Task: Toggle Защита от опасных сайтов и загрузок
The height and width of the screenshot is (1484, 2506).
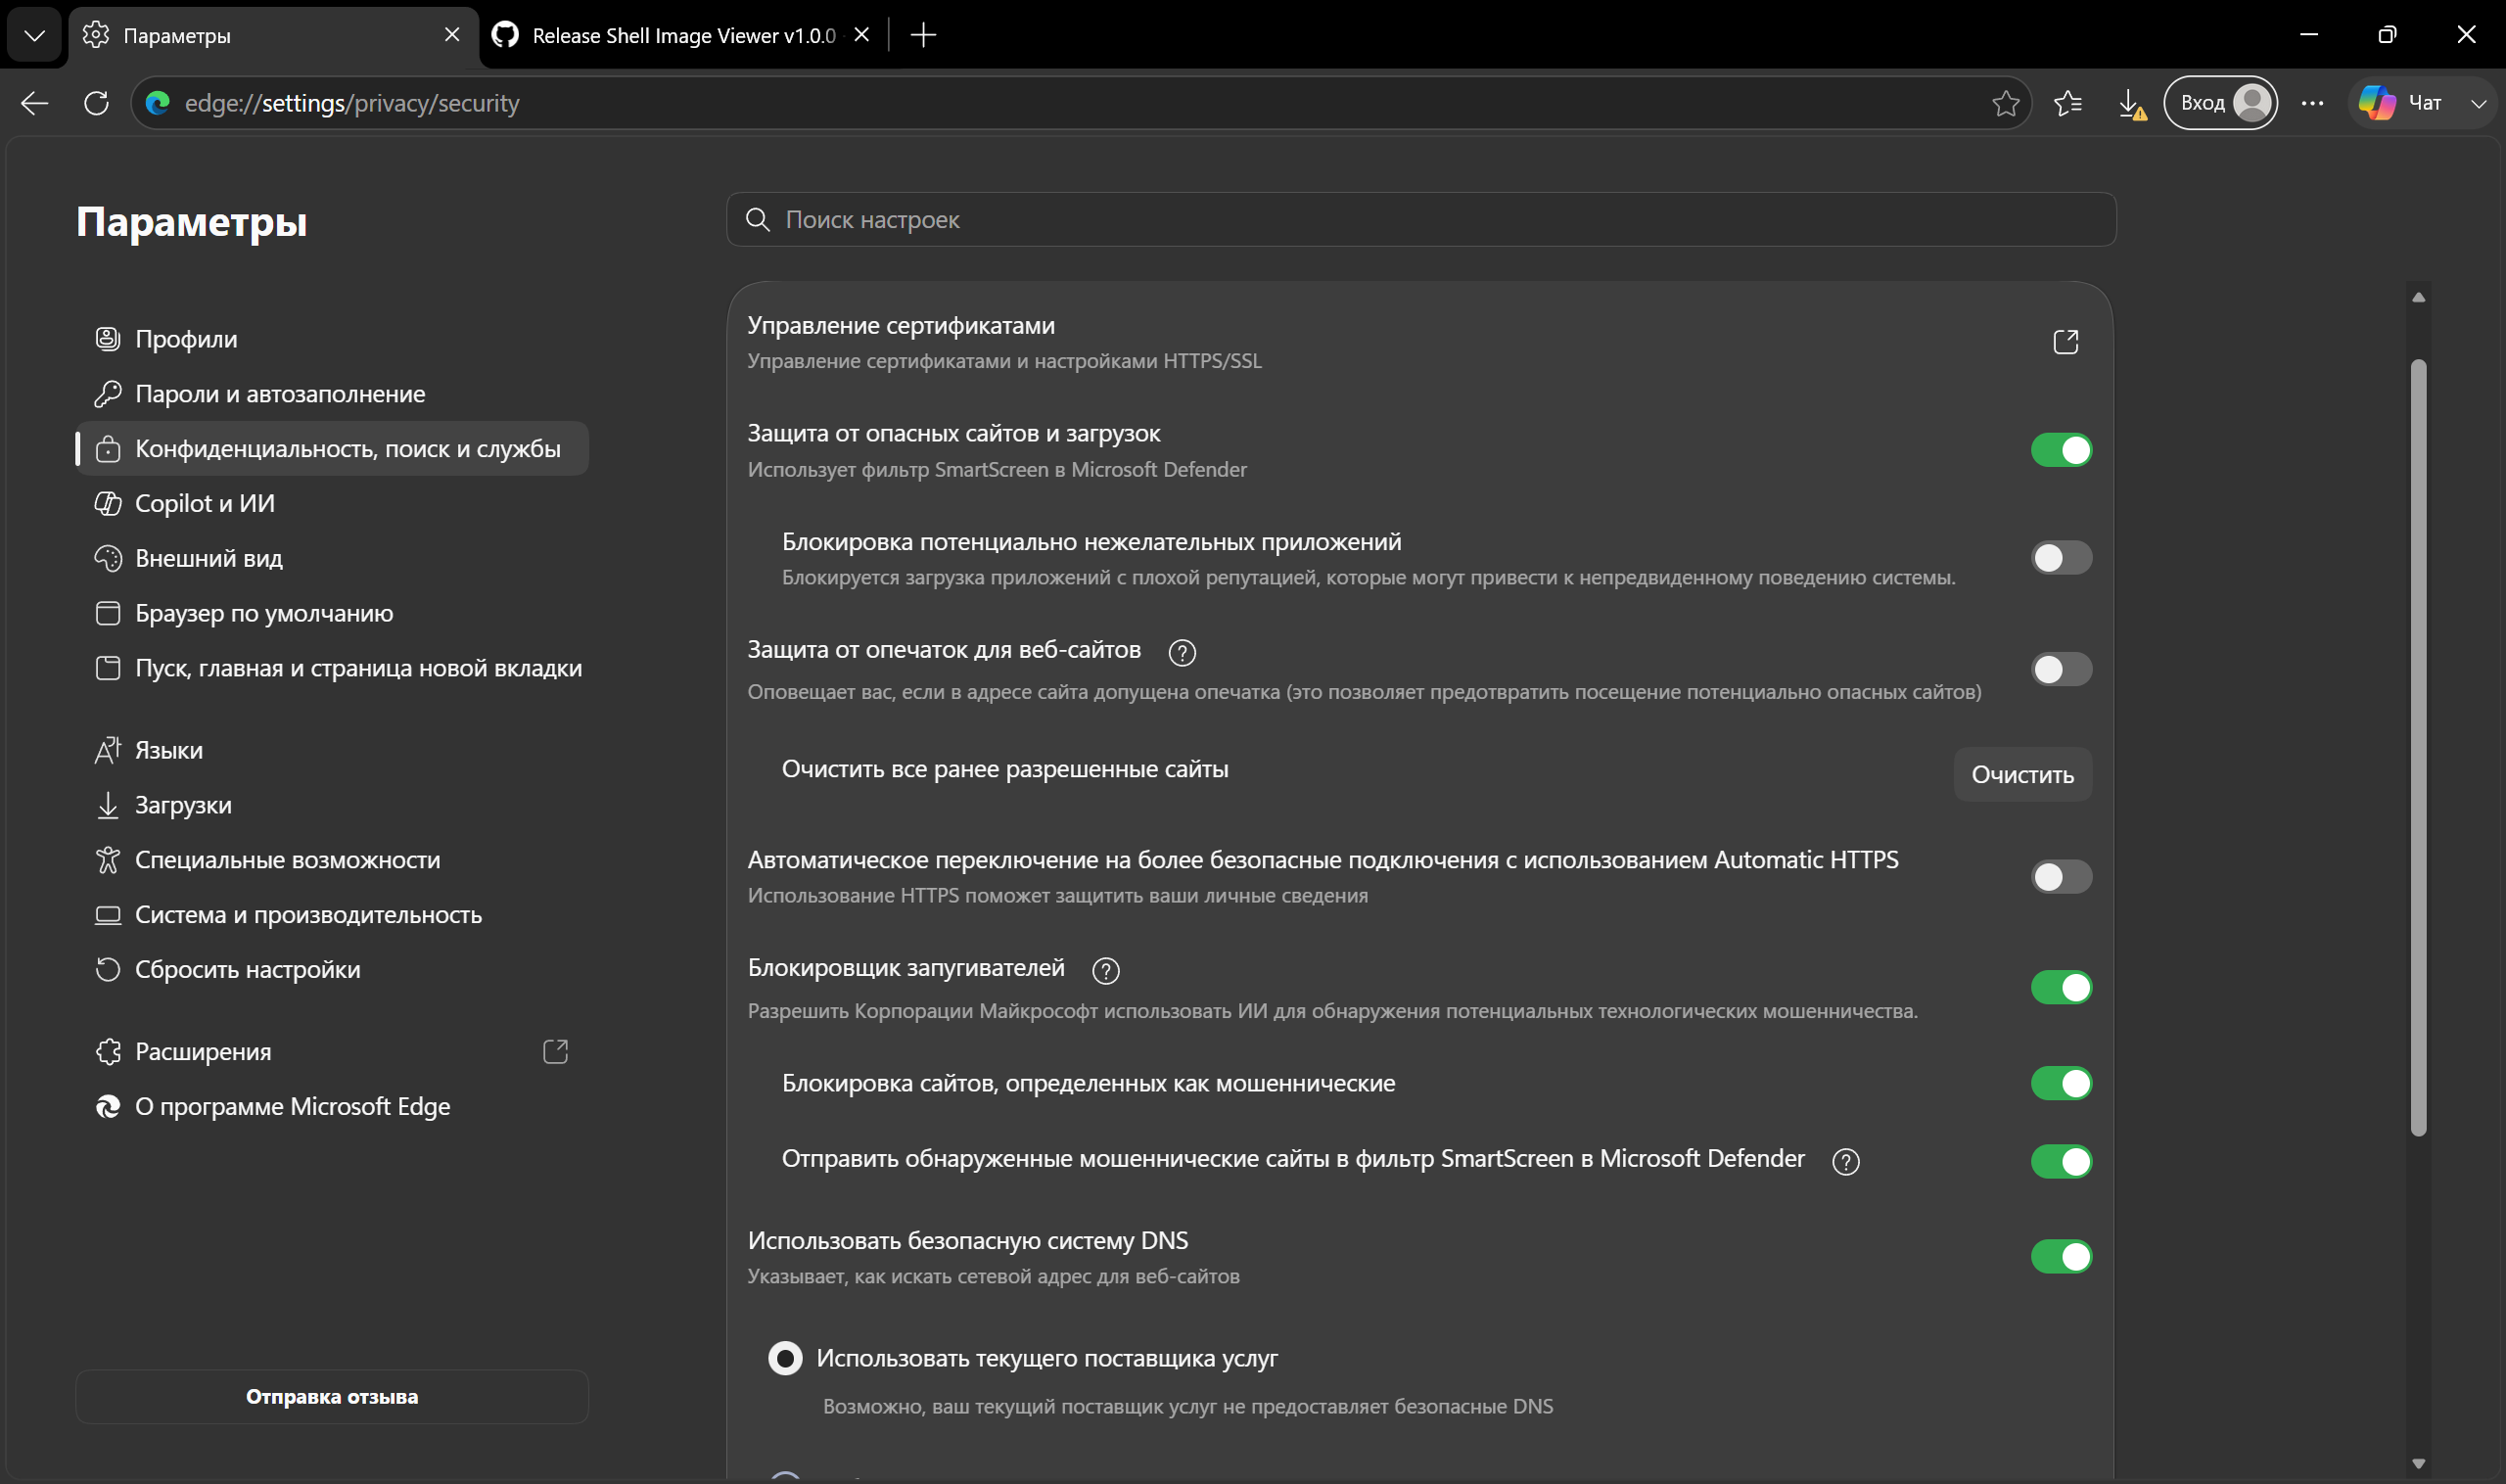Action: [x=2061, y=450]
